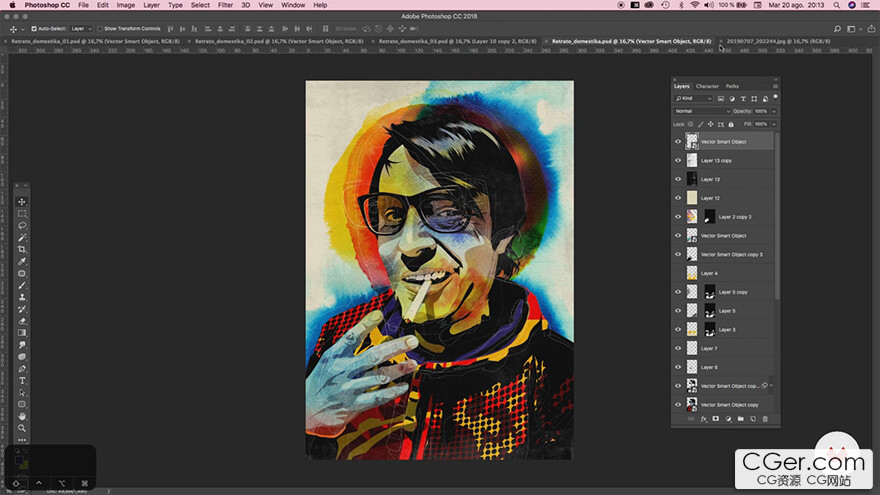The width and height of the screenshot is (880, 495).
Task: Open the Auto-Select Layer dropdown
Action: (81, 29)
